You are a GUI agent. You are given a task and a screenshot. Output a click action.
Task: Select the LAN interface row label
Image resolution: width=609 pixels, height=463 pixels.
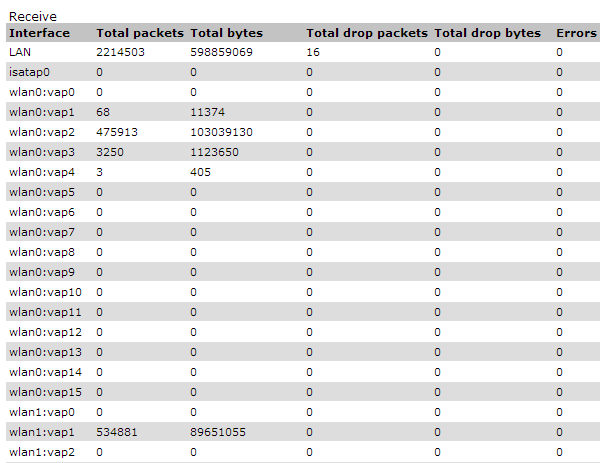coord(19,51)
